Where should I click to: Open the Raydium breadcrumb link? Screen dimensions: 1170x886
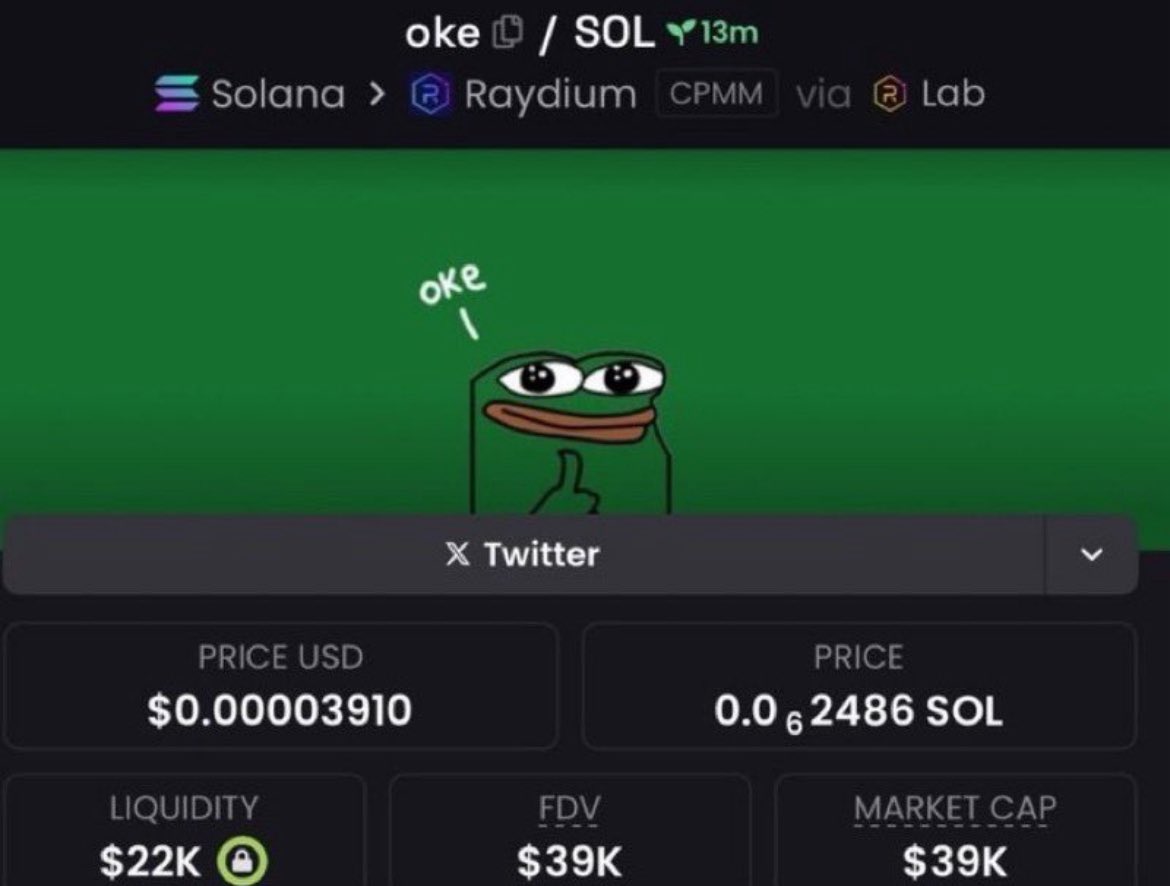pos(550,96)
